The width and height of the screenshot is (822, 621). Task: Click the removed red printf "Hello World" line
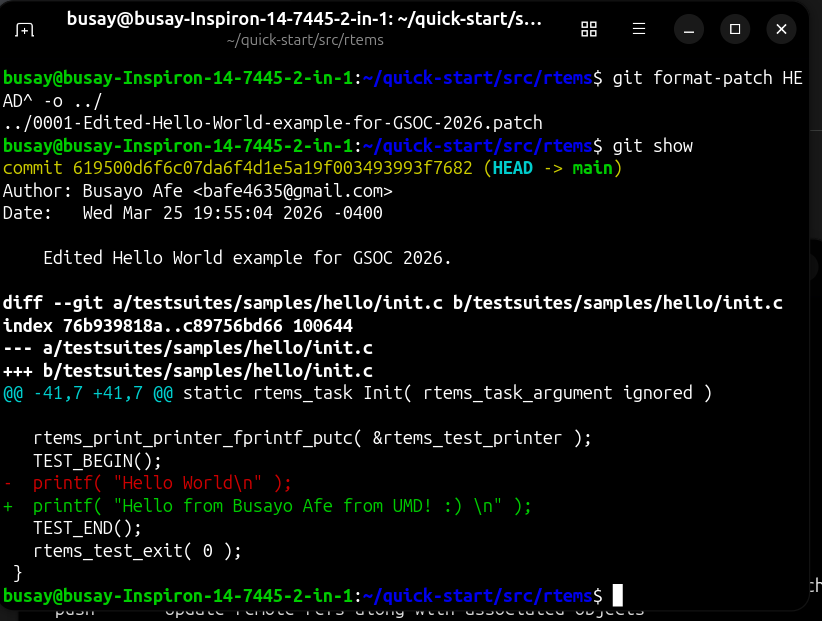[160, 483]
